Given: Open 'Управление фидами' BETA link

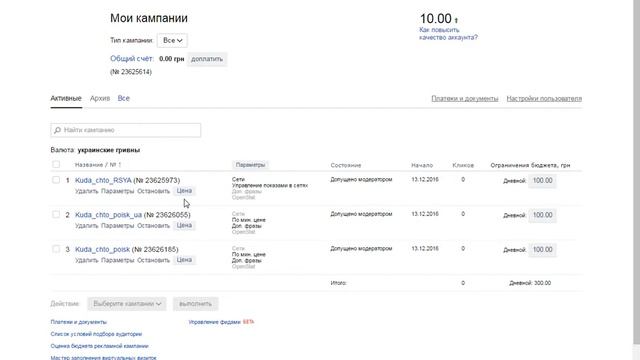Looking at the screenshot, I should [221, 322].
